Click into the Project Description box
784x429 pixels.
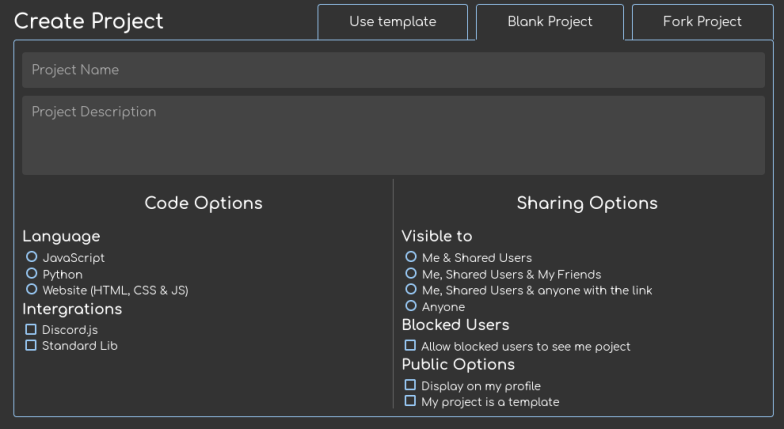coord(393,136)
